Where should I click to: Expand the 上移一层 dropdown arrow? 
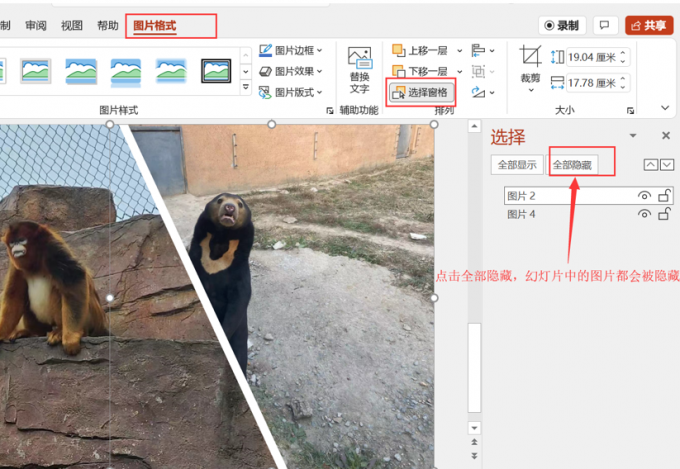(x=459, y=51)
